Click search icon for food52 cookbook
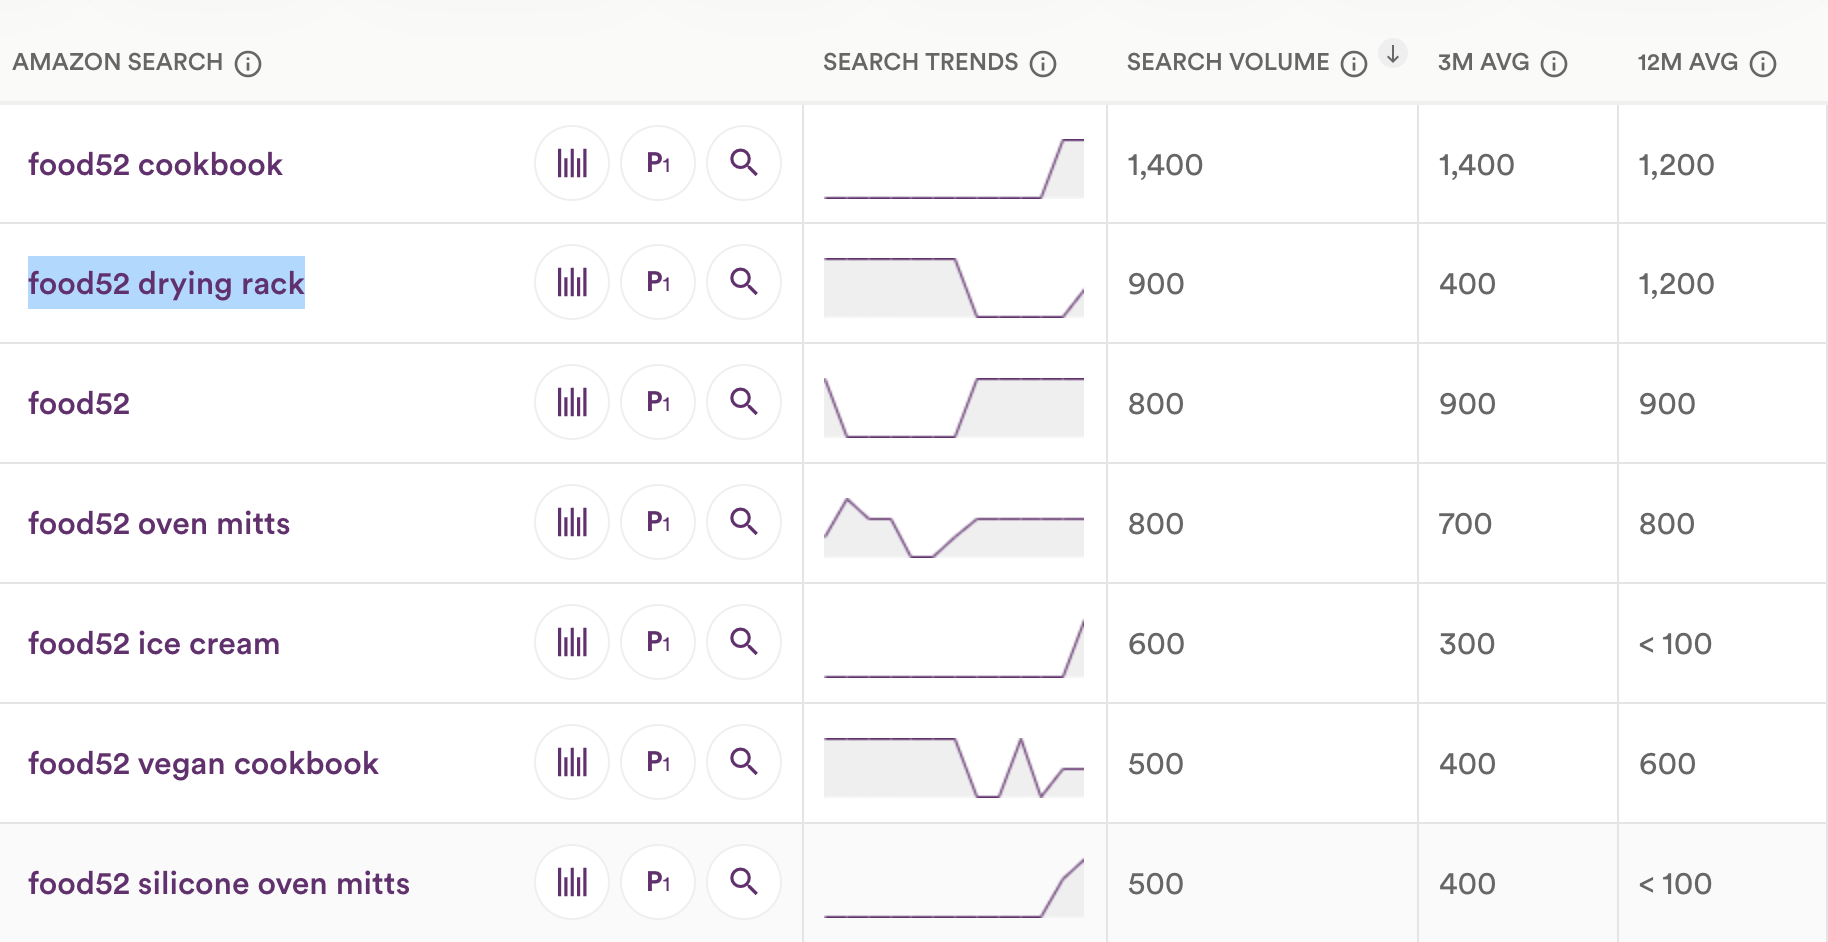 click(x=744, y=163)
